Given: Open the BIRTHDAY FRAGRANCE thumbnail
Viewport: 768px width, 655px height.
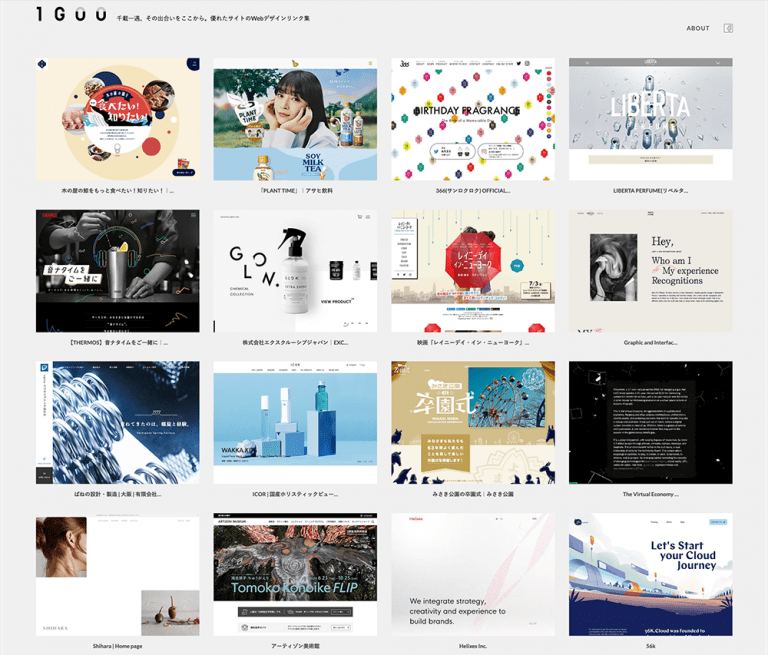Looking at the screenshot, I should 473,119.
